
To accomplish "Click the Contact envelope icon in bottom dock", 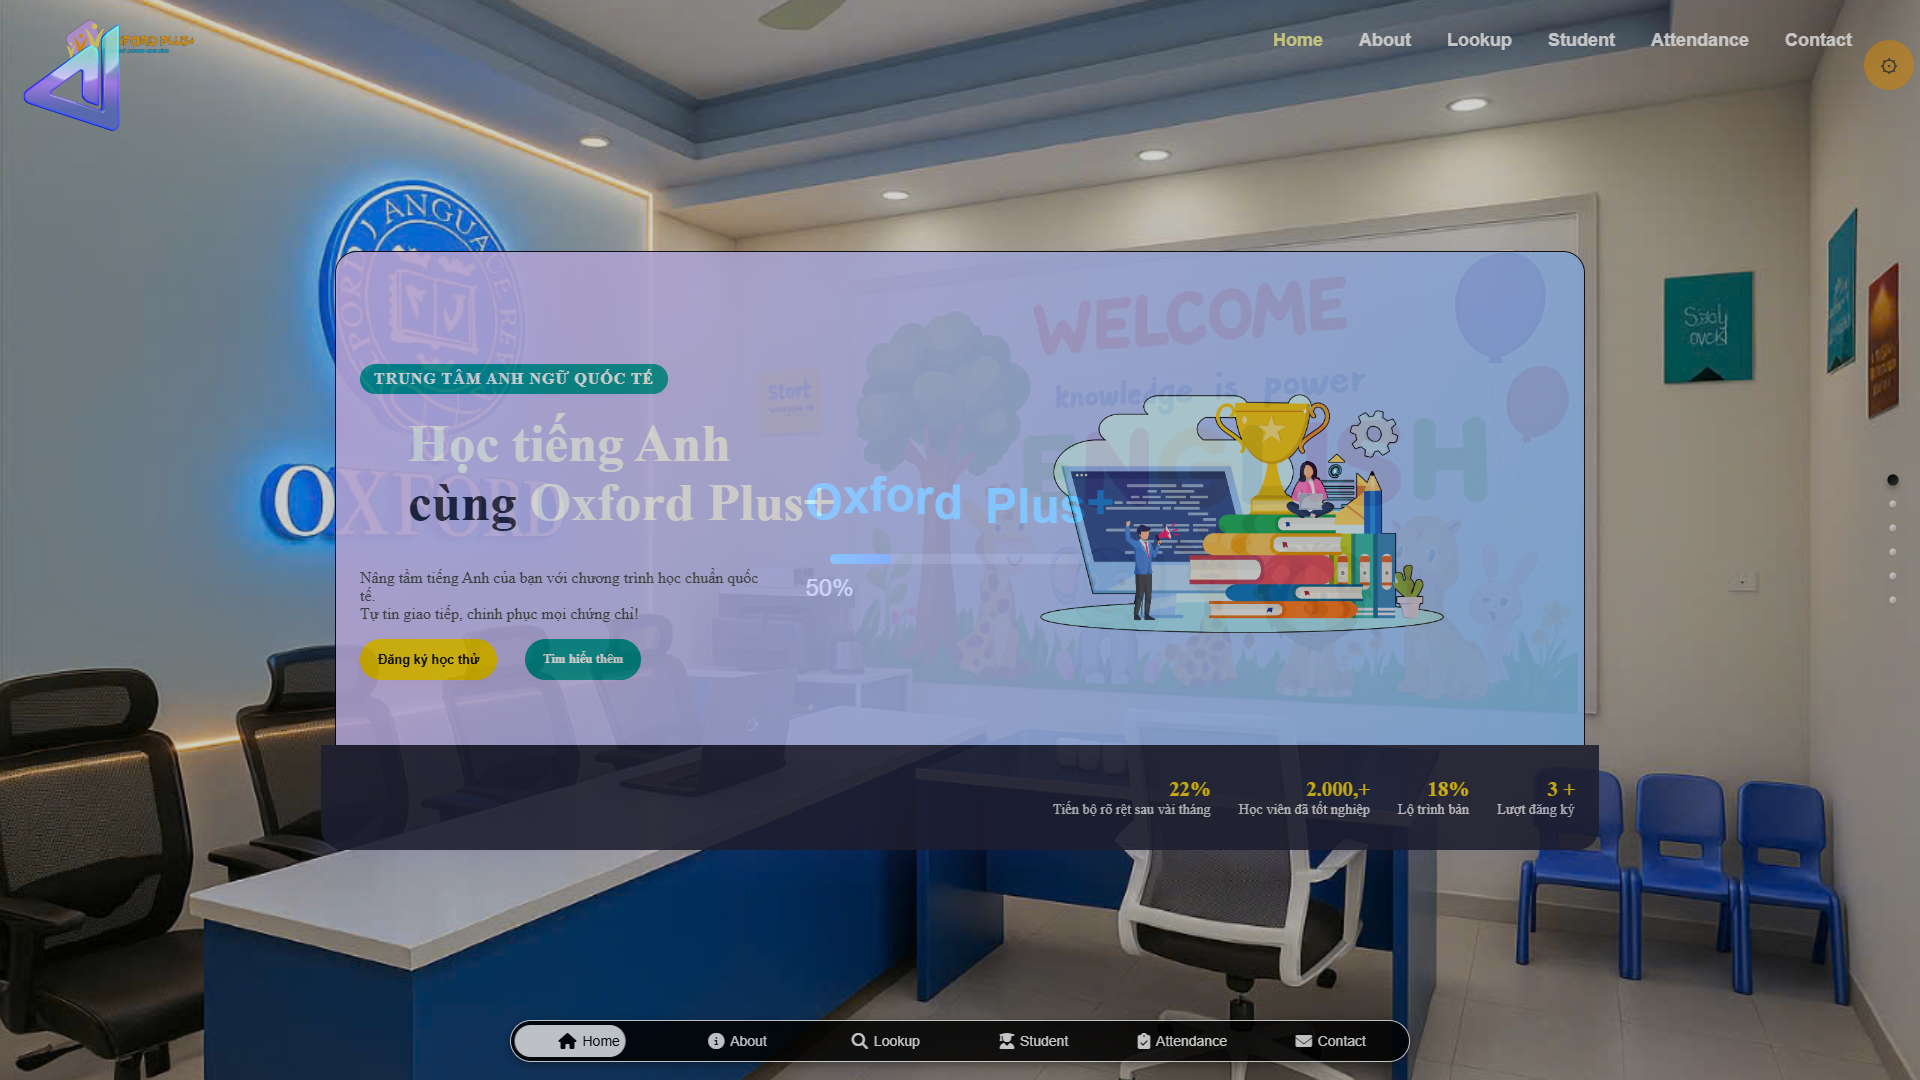I will coord(1303,1041).
